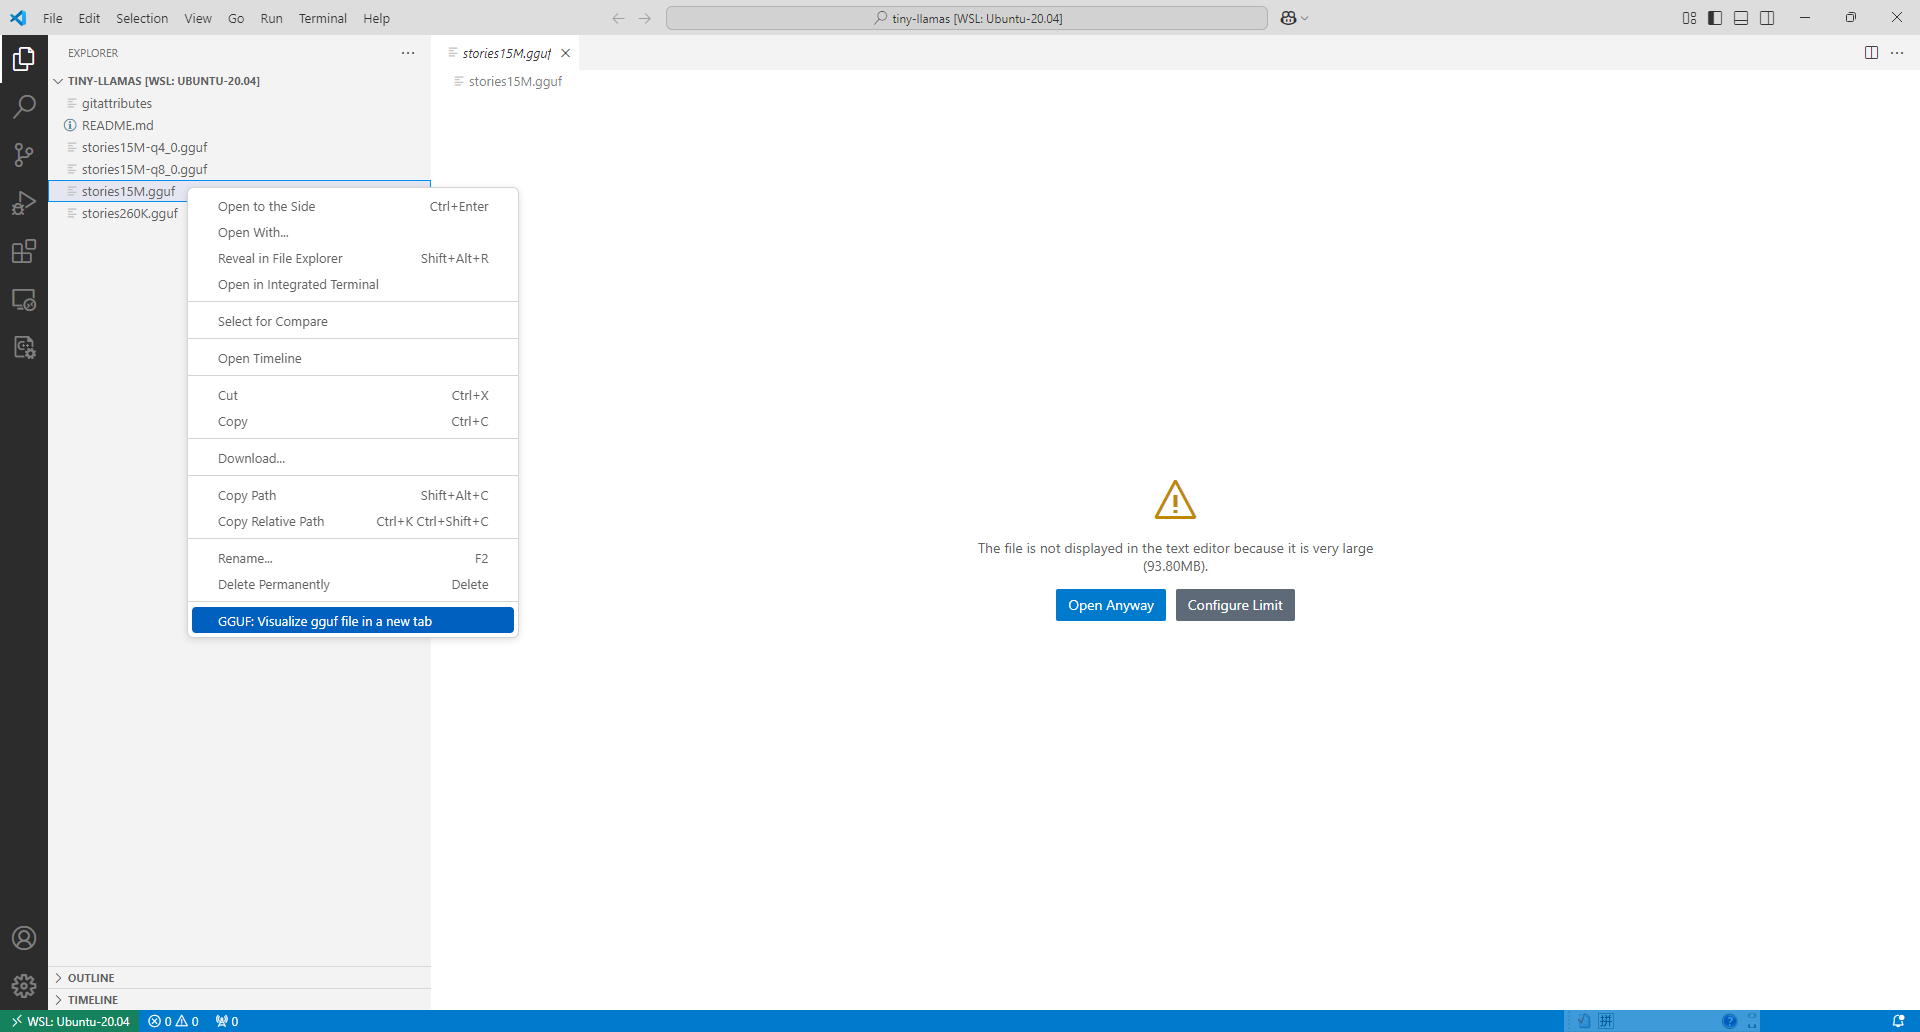Toggle the primary side bar visibility
Screen dimensions: 1920x1032
pyautogui.click(x=1715, y=18)
